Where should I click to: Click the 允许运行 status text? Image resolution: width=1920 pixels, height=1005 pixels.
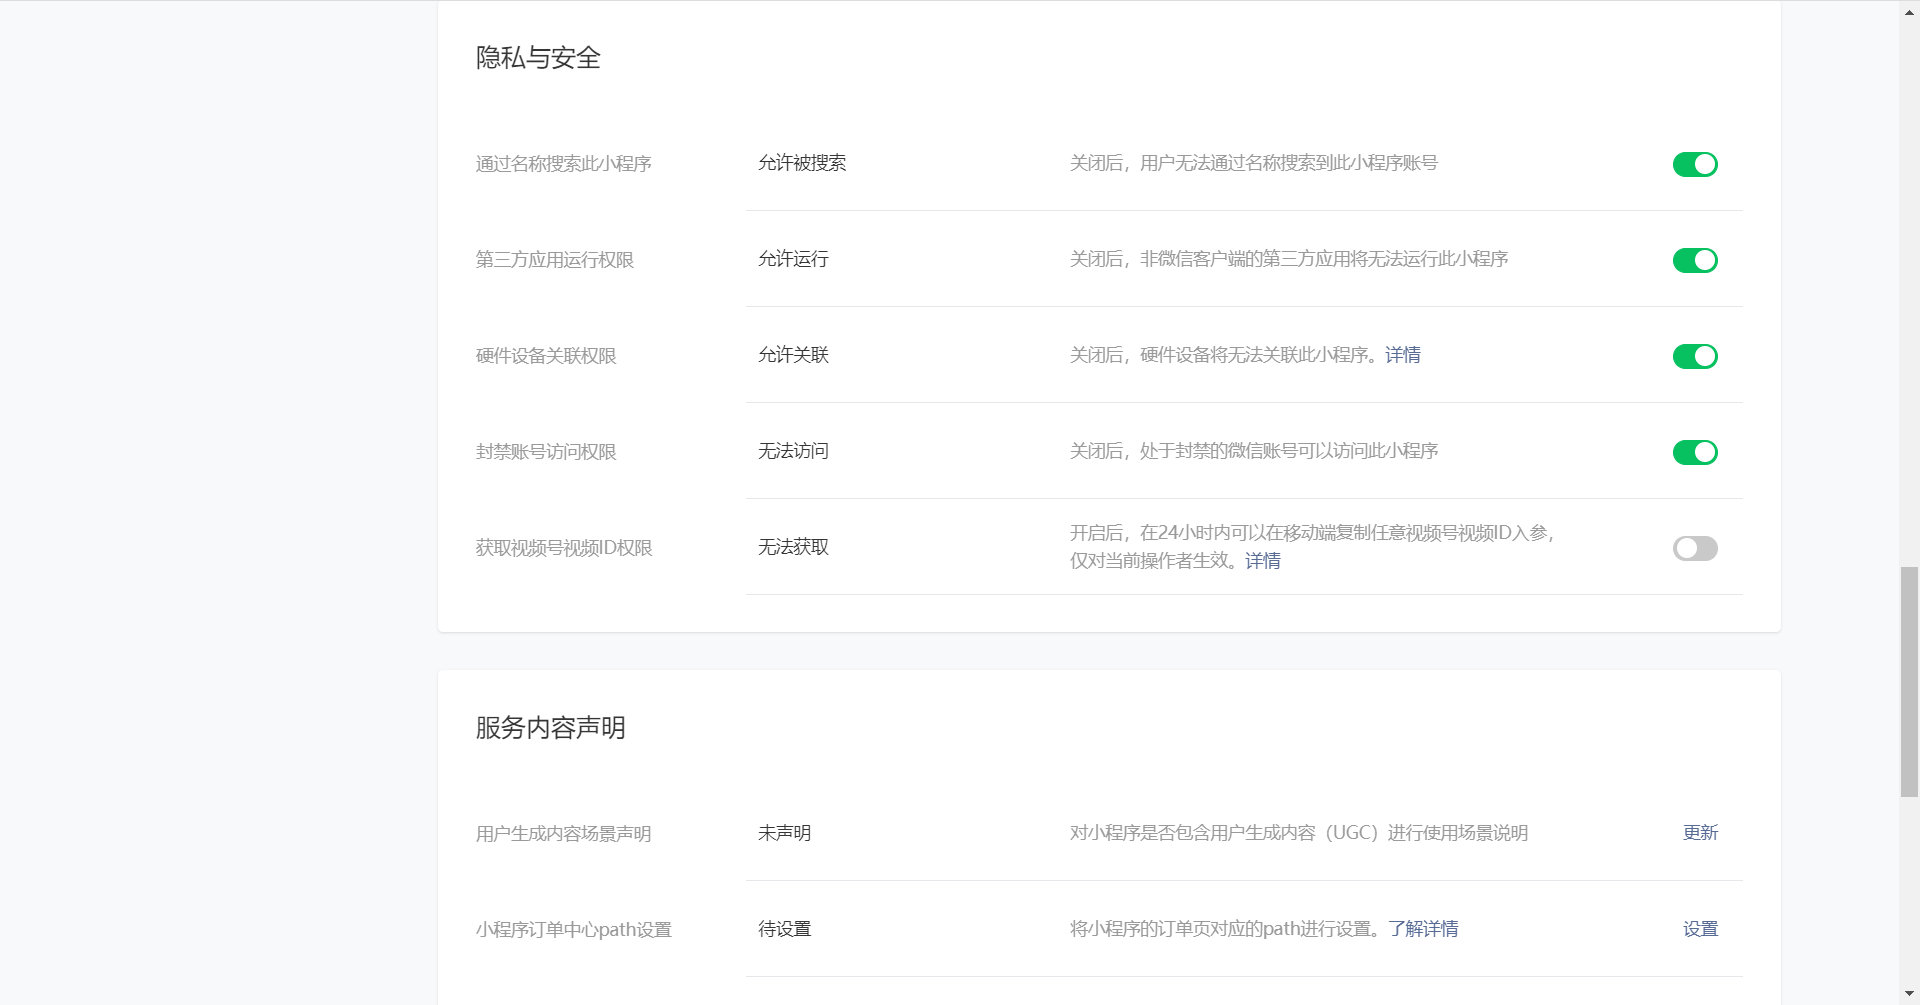(793, 259)
